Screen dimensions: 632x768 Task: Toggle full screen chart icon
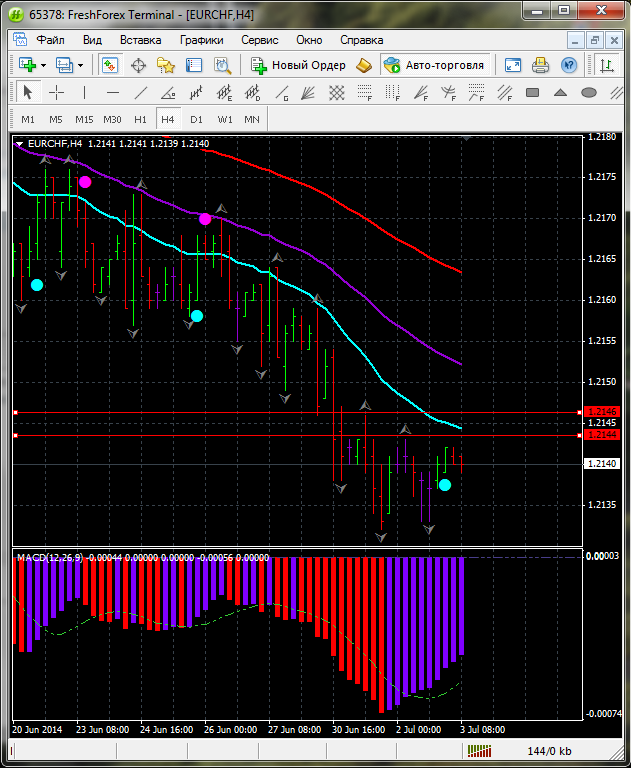coord(513,65)
